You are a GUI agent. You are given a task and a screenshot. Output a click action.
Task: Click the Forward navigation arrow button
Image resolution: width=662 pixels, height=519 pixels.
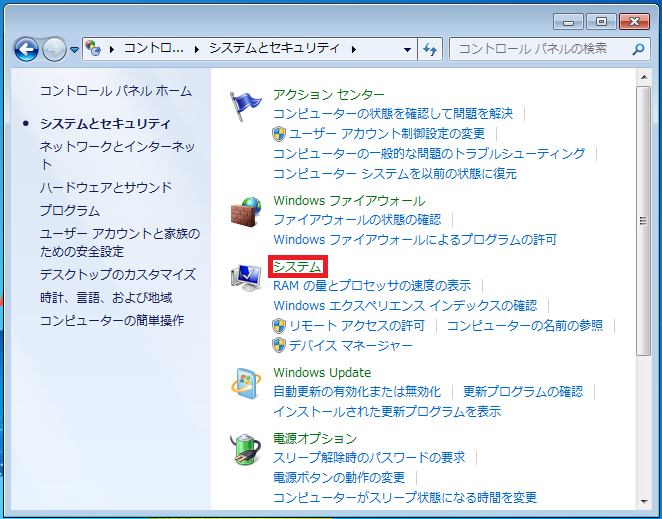click(x=54, y=49)
